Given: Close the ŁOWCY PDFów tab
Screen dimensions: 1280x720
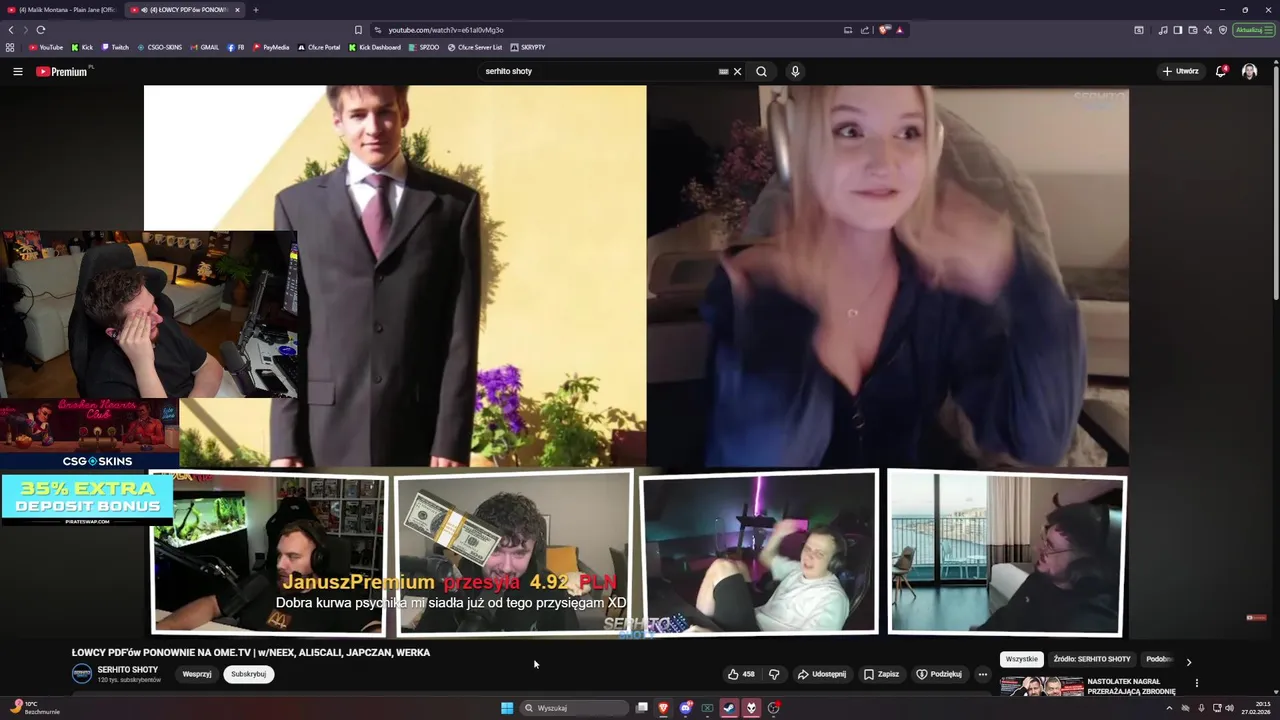Looking at the screenshot, I should tap(237, 10).
